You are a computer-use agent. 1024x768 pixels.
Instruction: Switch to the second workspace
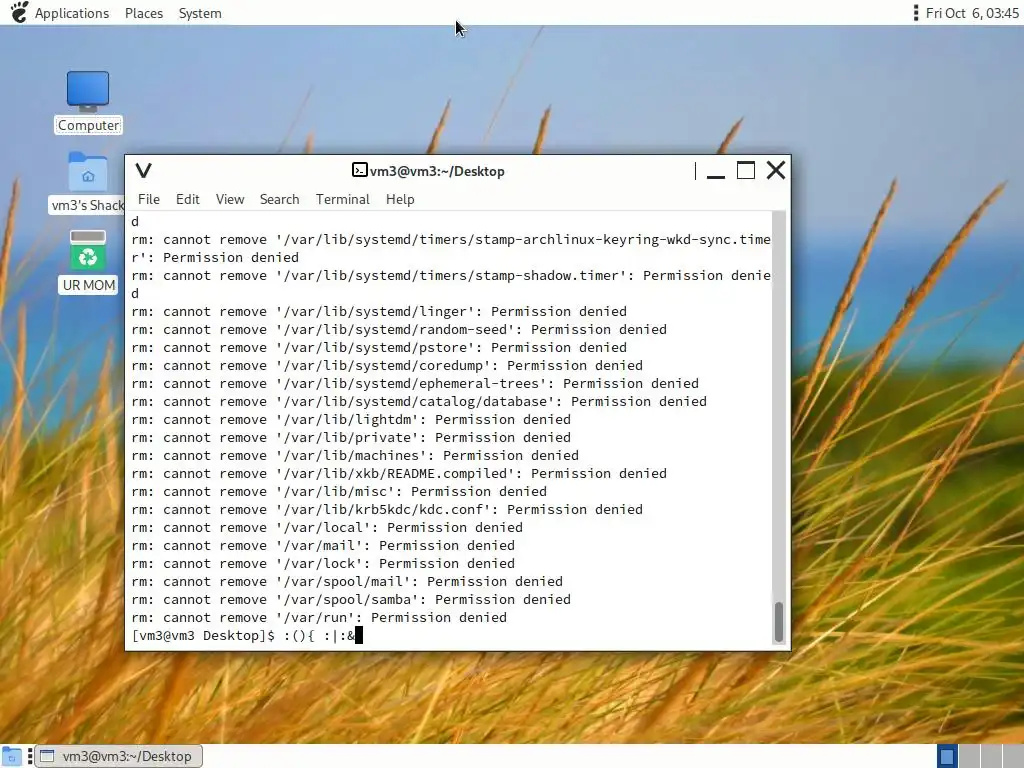click(969, 756)
